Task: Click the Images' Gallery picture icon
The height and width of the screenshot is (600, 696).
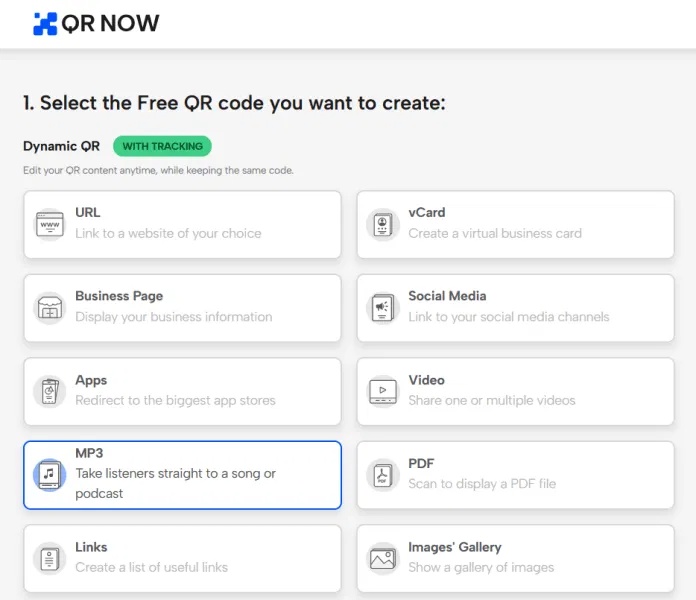Action: pos(382,558)
